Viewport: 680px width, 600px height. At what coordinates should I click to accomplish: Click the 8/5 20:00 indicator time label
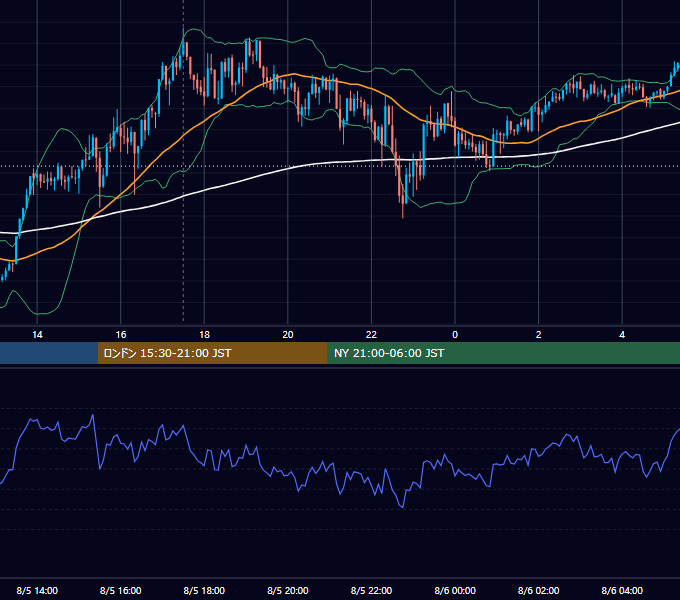pos(288,590)
